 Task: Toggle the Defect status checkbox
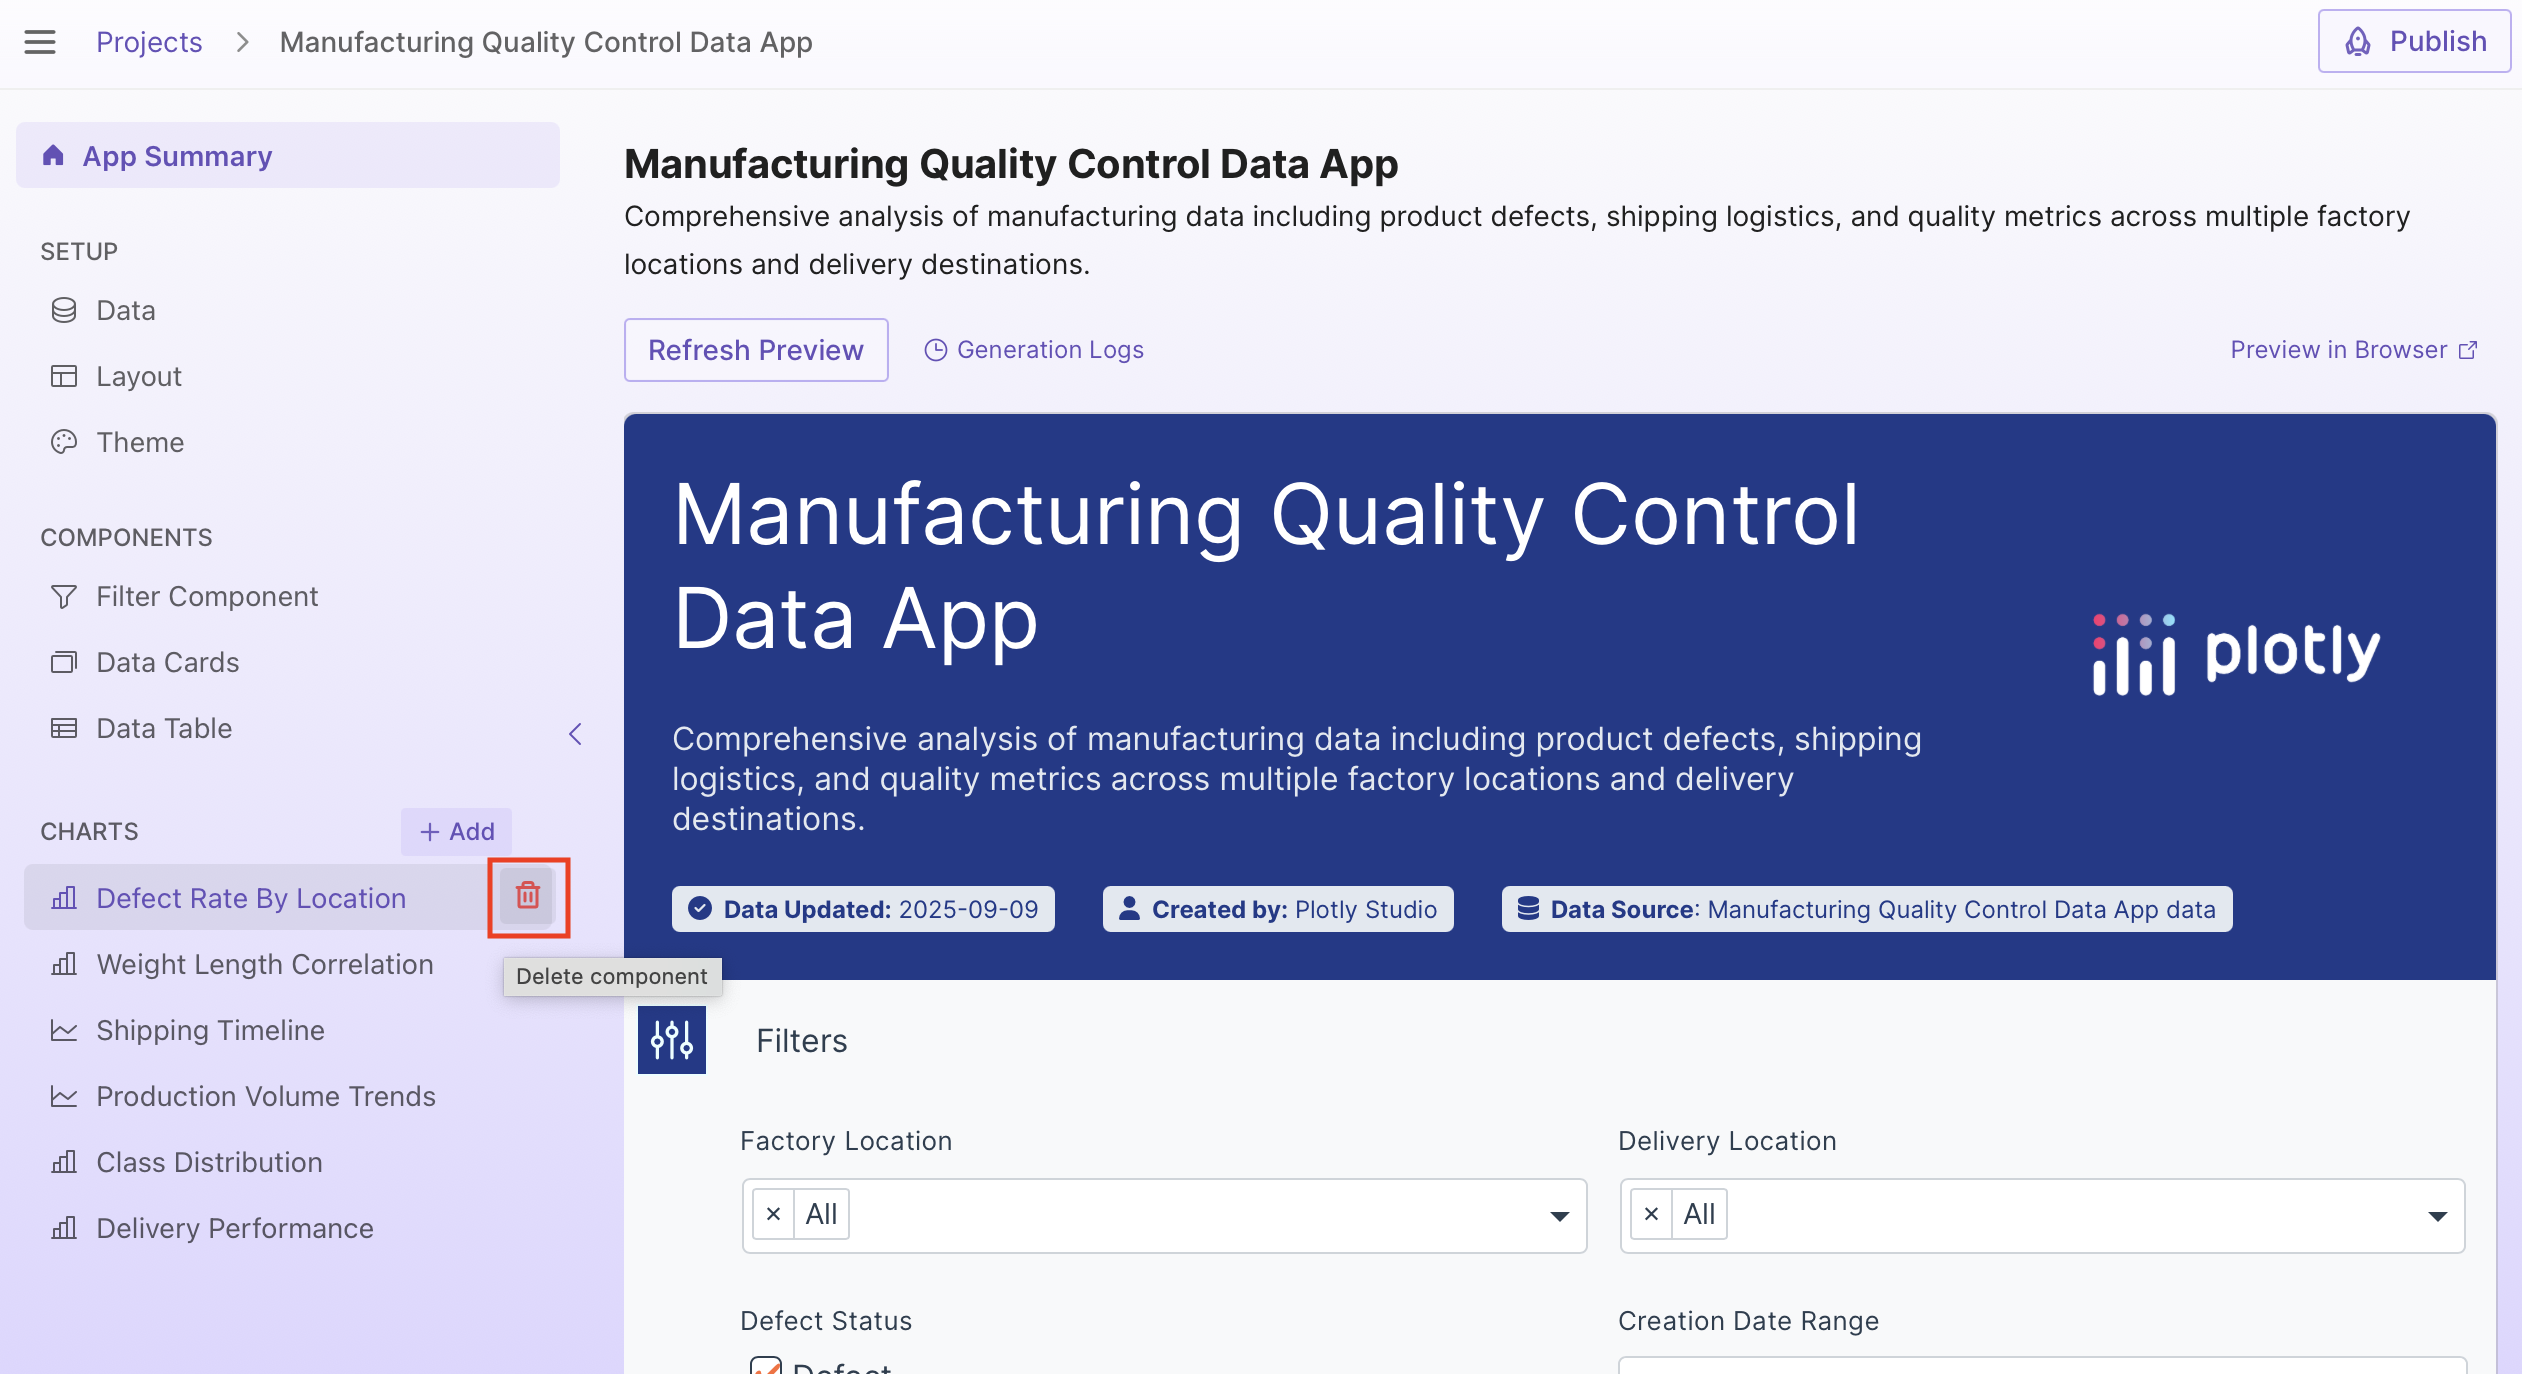766,1366
